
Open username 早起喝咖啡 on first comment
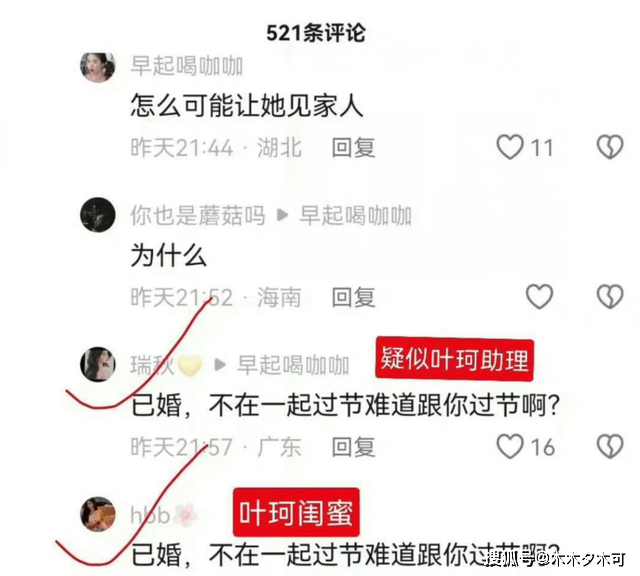tap(187, 66)
